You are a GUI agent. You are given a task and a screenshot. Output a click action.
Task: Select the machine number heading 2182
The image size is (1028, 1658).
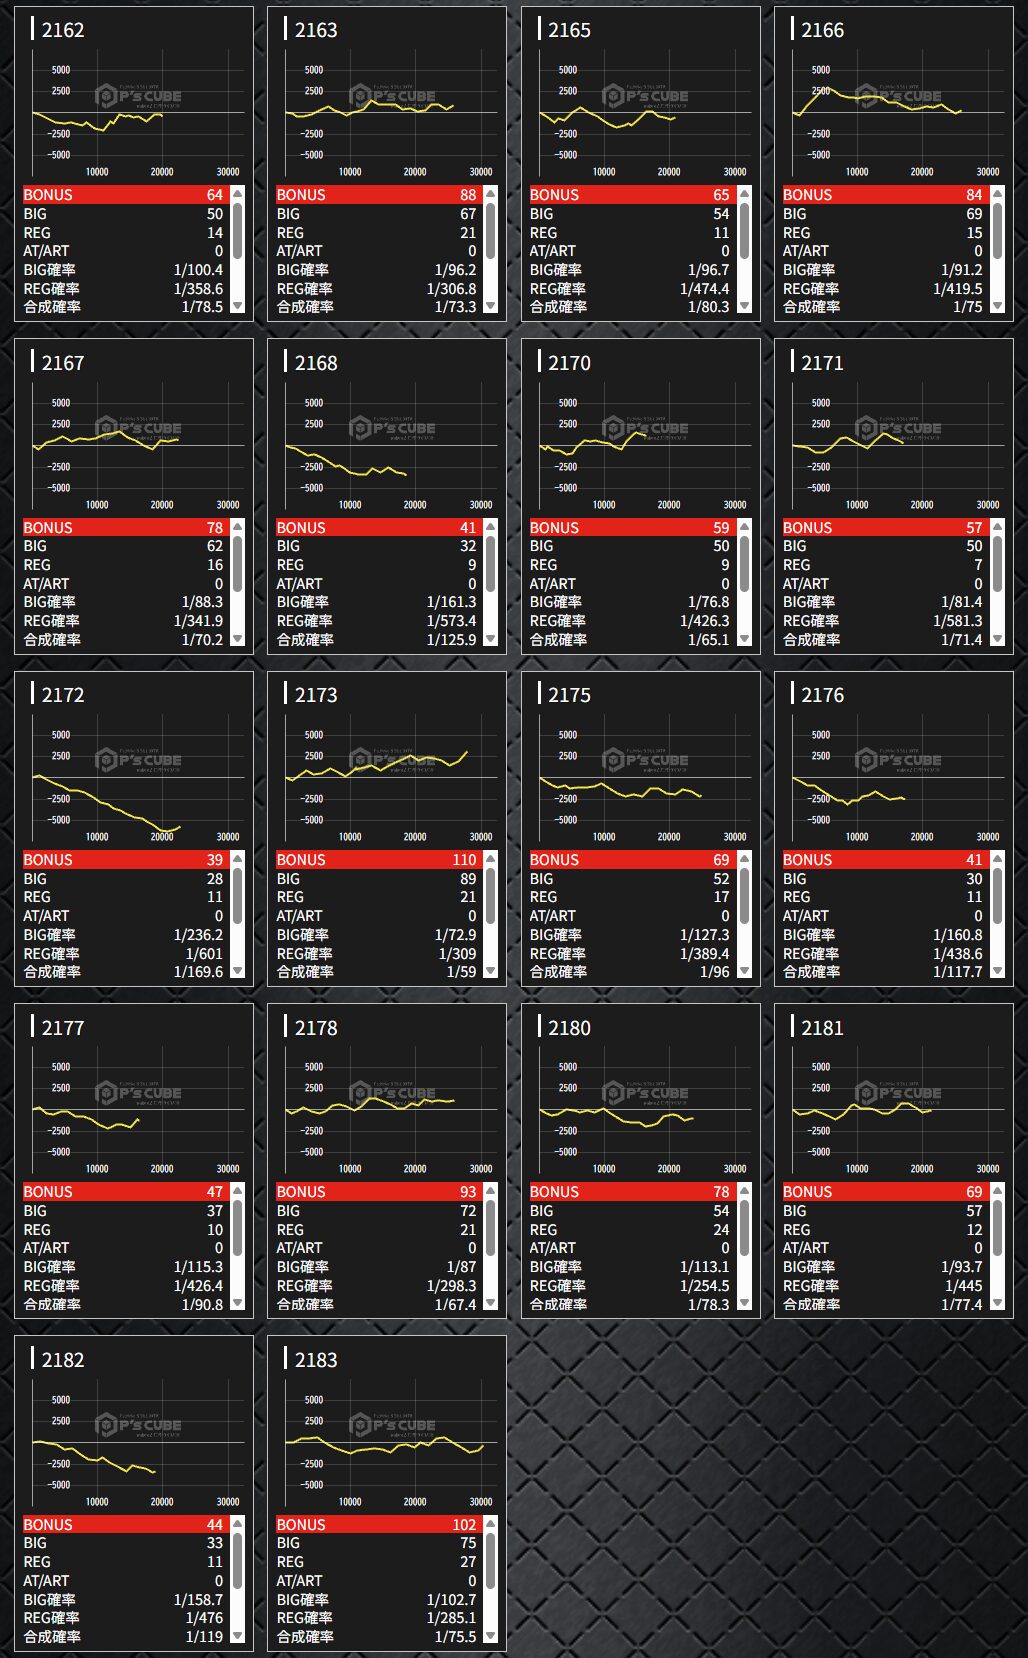(63, 1360)
